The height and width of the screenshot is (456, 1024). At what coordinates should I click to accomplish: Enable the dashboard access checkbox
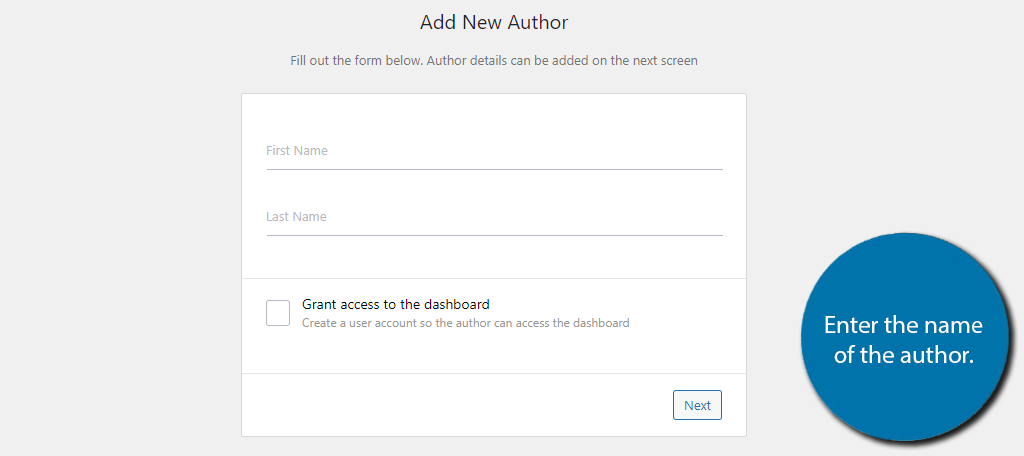[278, 313]
